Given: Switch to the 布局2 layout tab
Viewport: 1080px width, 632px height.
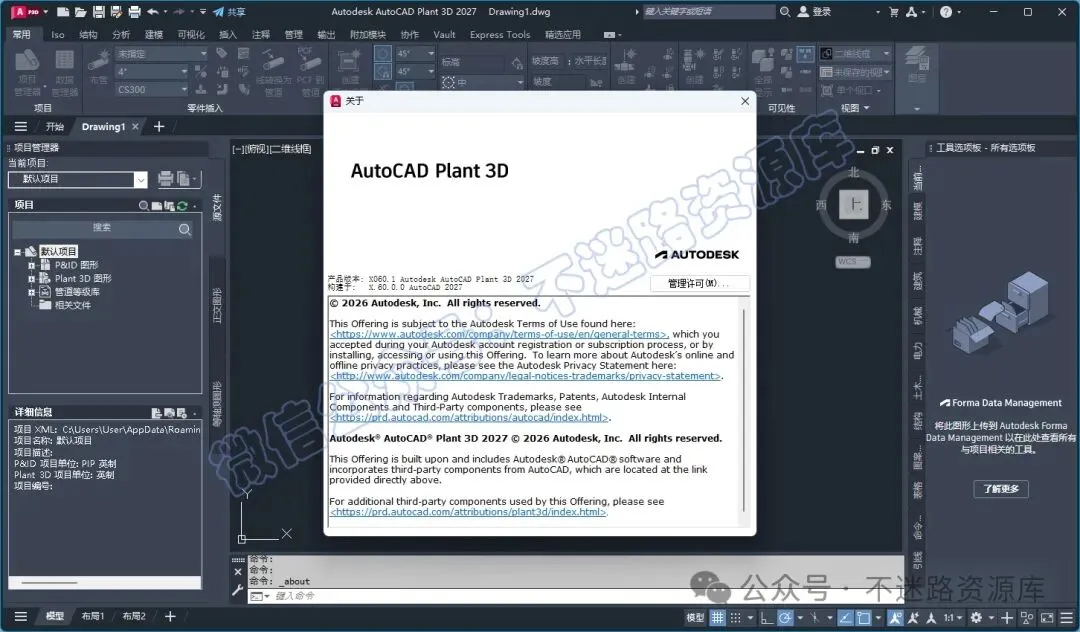Looking at the screenshot, I should [134, 617].
